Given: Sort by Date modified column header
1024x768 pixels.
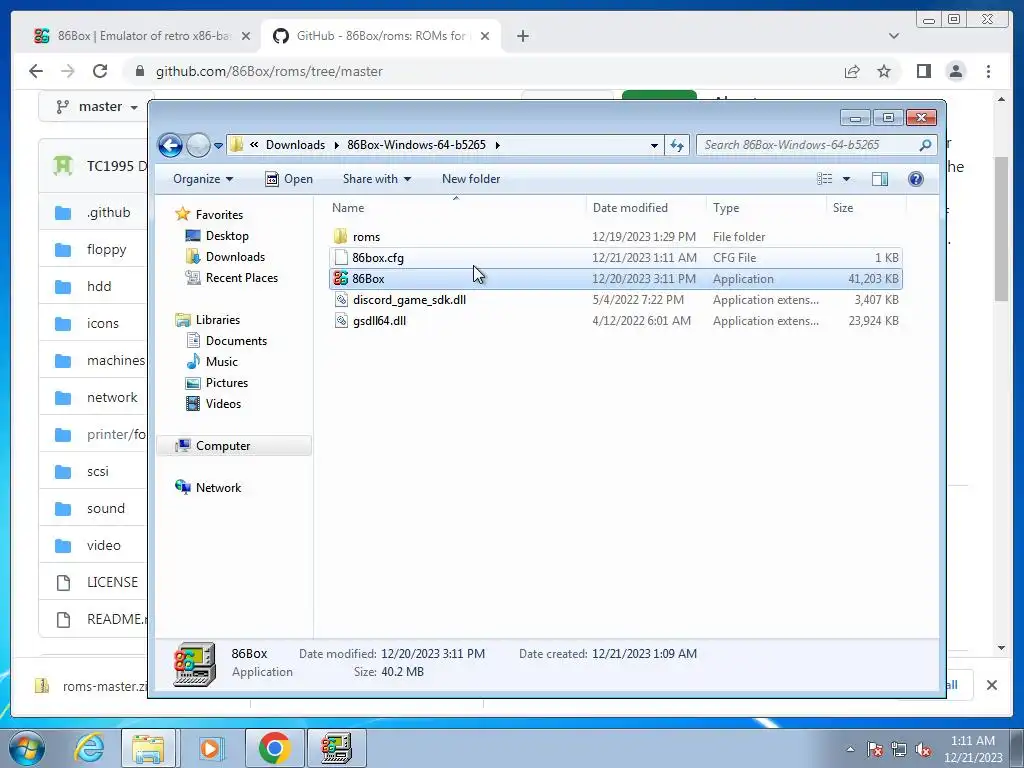Looking at the screenshot, I should [x=646, y=208].
